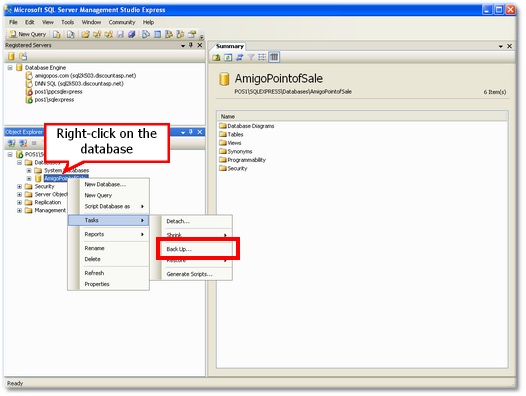Viewport: 526px width, 396px height.
Task: Select the Summary tab
Action: pos(229,46)
